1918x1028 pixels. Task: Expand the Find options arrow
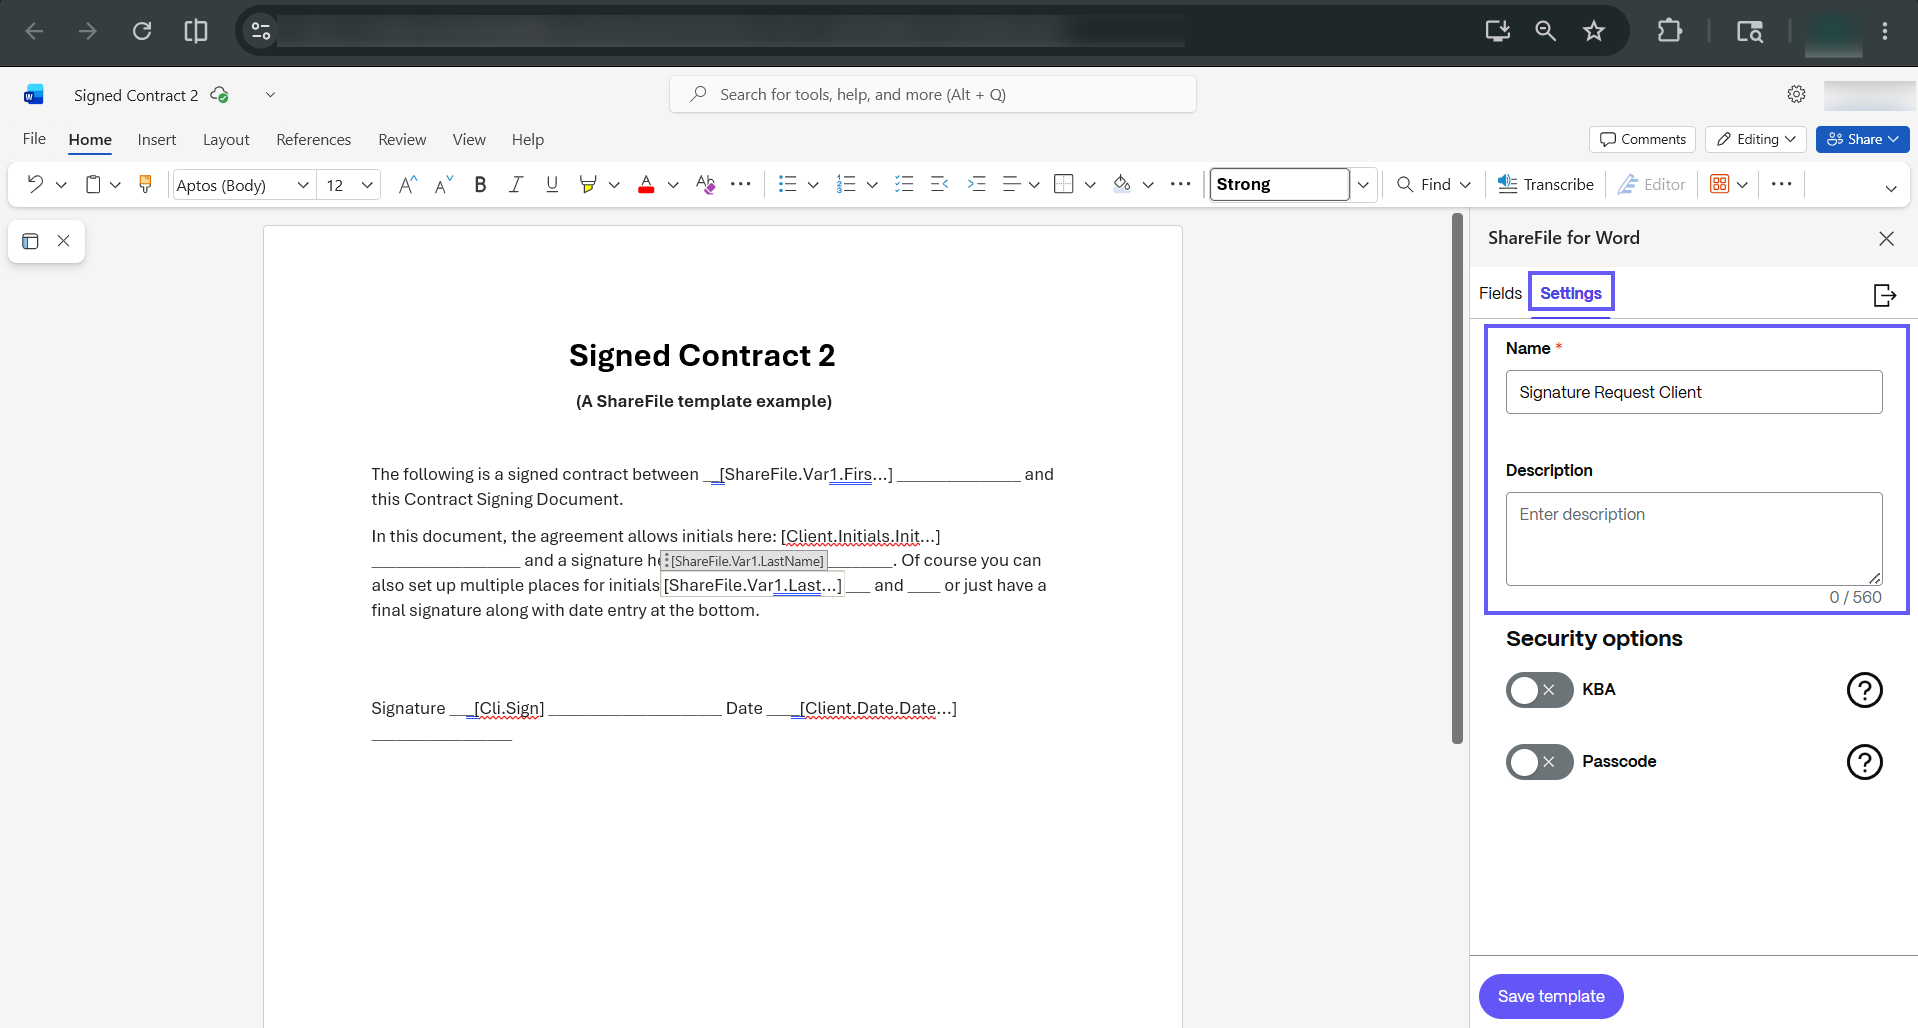(x=1465, y=185)
